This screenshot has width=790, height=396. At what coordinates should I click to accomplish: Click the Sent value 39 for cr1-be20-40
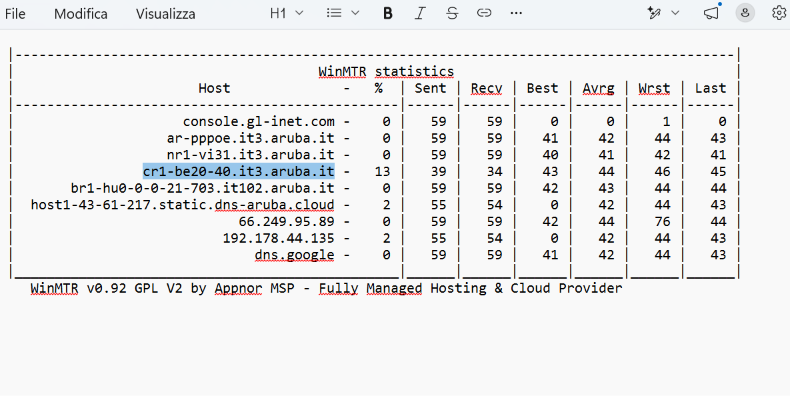click(438, 172)
